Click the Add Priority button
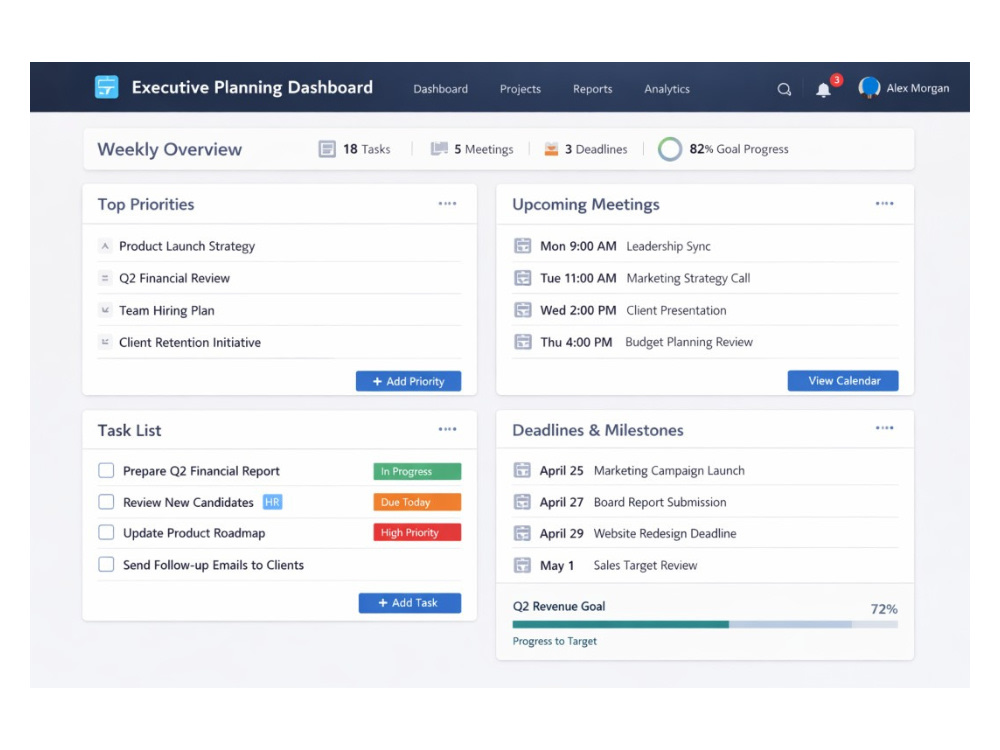 click(408, 381)
